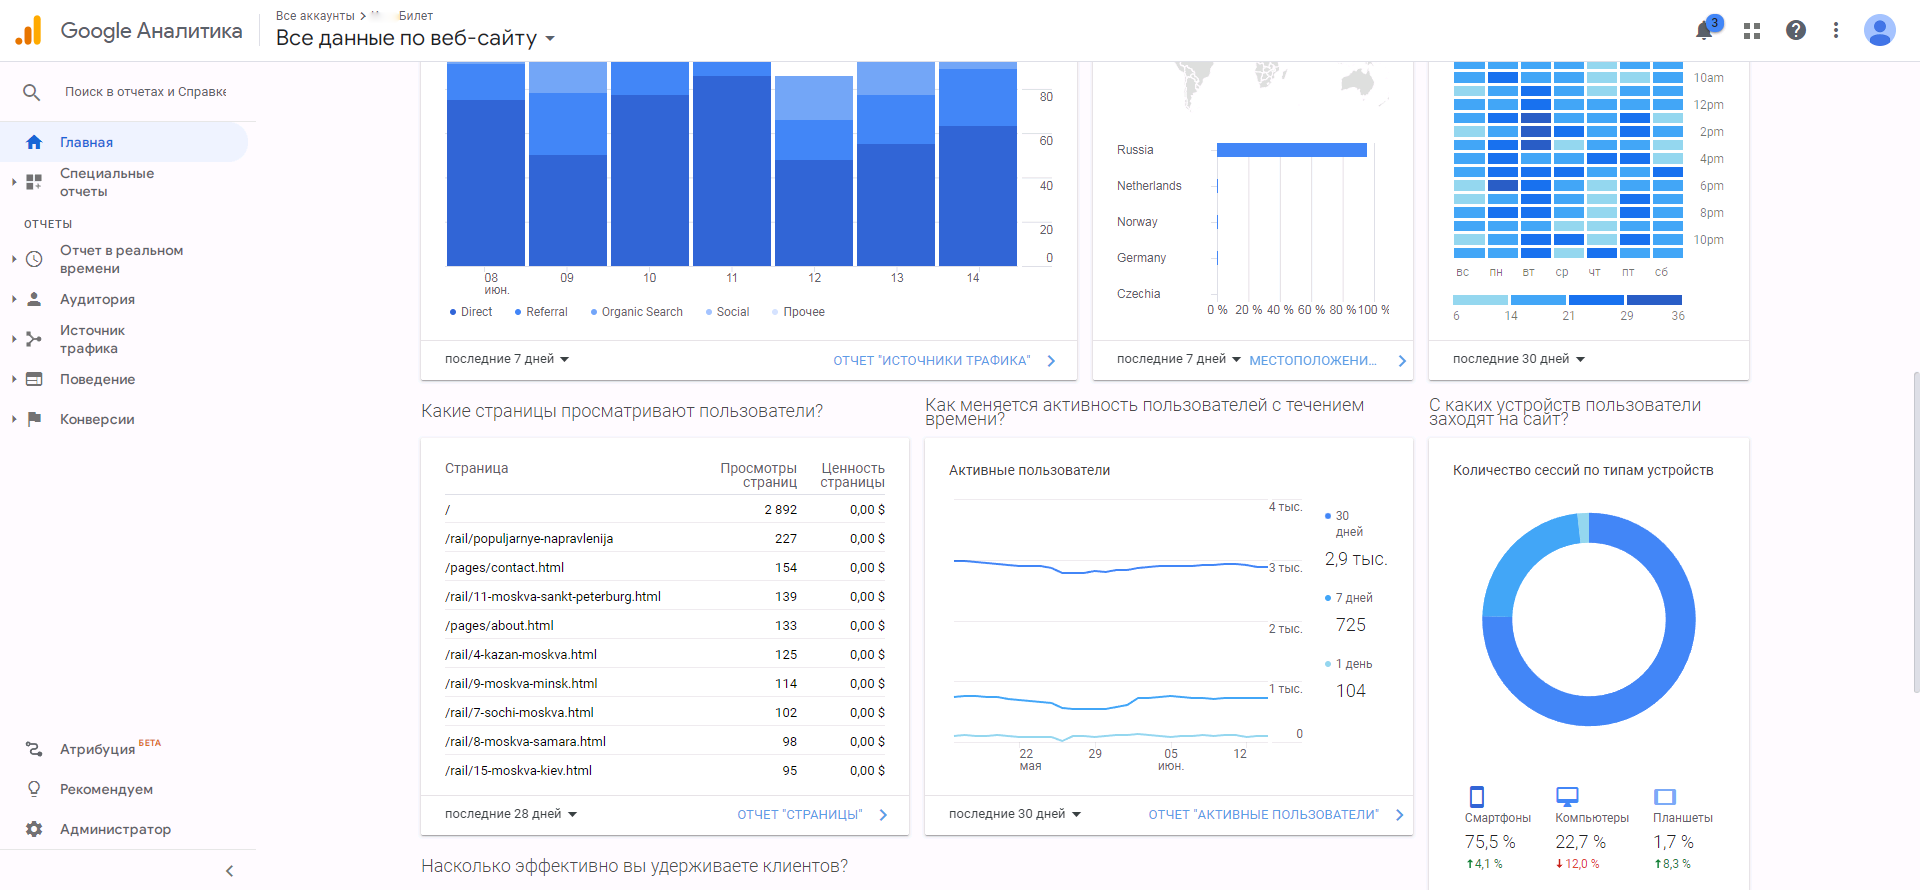Open the Все данные по веб-сайту view selector
Viewport: 1920px width, 890px height.
[x=415, y=38]
